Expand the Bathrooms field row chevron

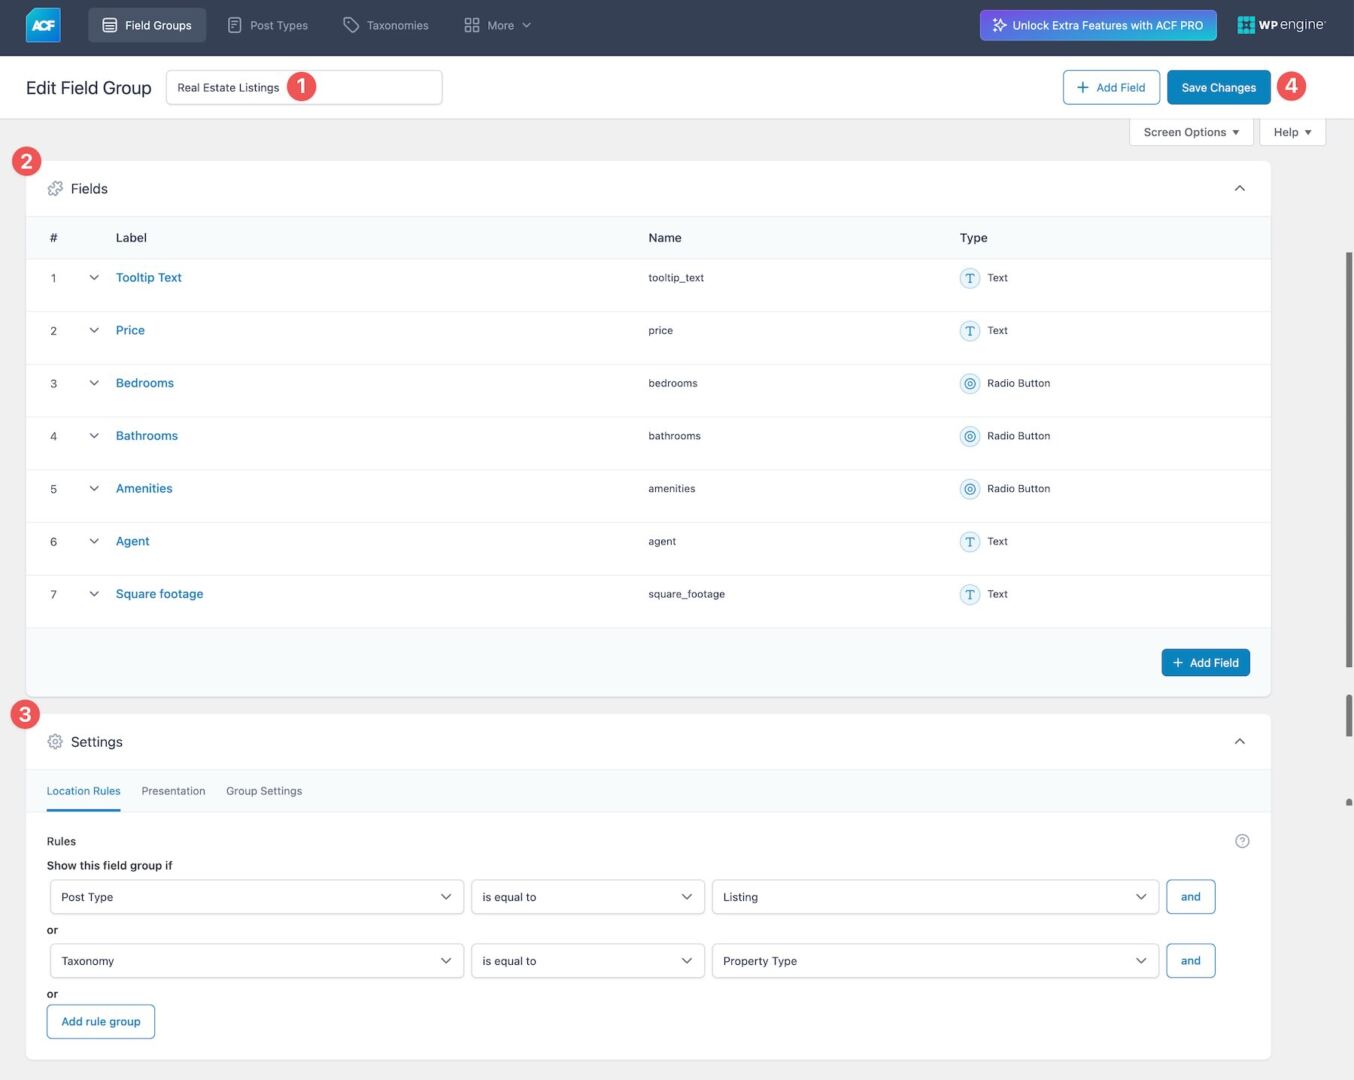pyautogui.click(x=94, y=436)
